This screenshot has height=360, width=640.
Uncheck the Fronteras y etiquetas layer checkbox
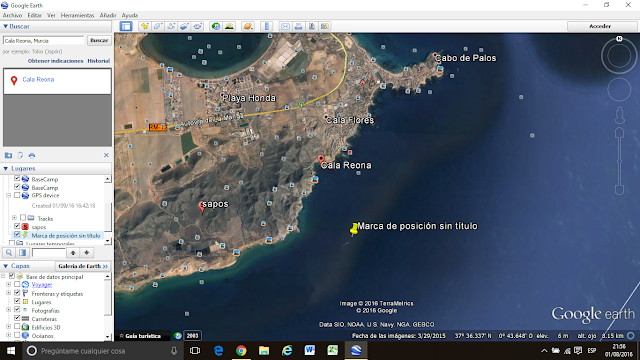coord(17,293)
